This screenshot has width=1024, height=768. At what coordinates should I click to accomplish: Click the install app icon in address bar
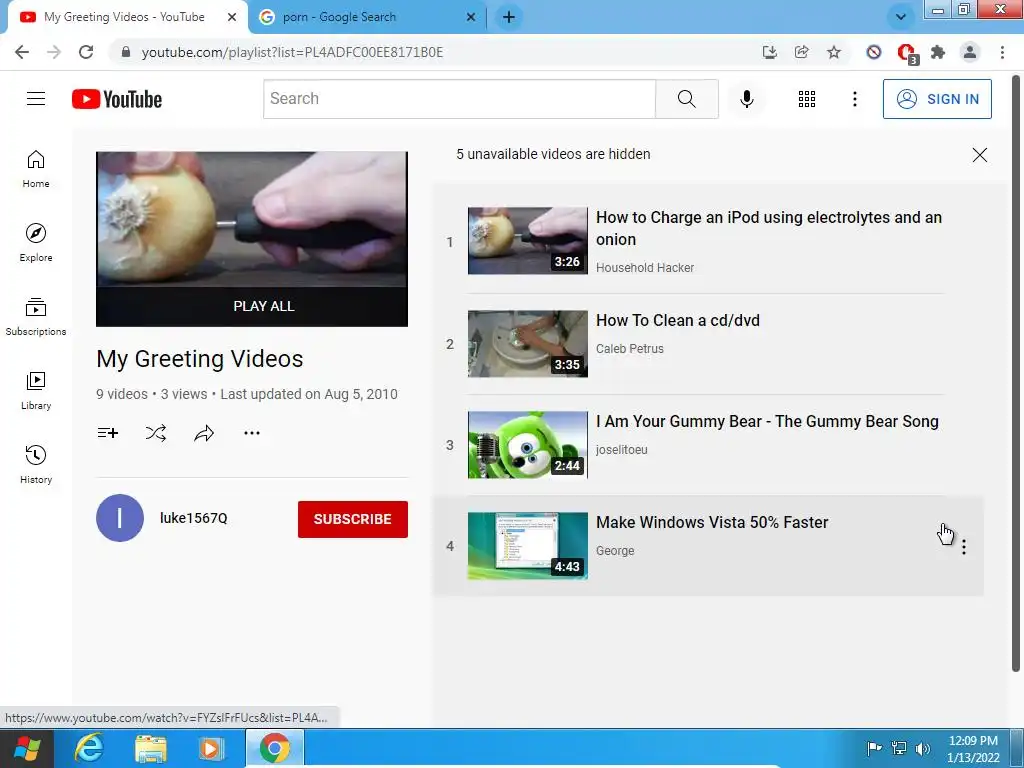[x=769, y=52]
